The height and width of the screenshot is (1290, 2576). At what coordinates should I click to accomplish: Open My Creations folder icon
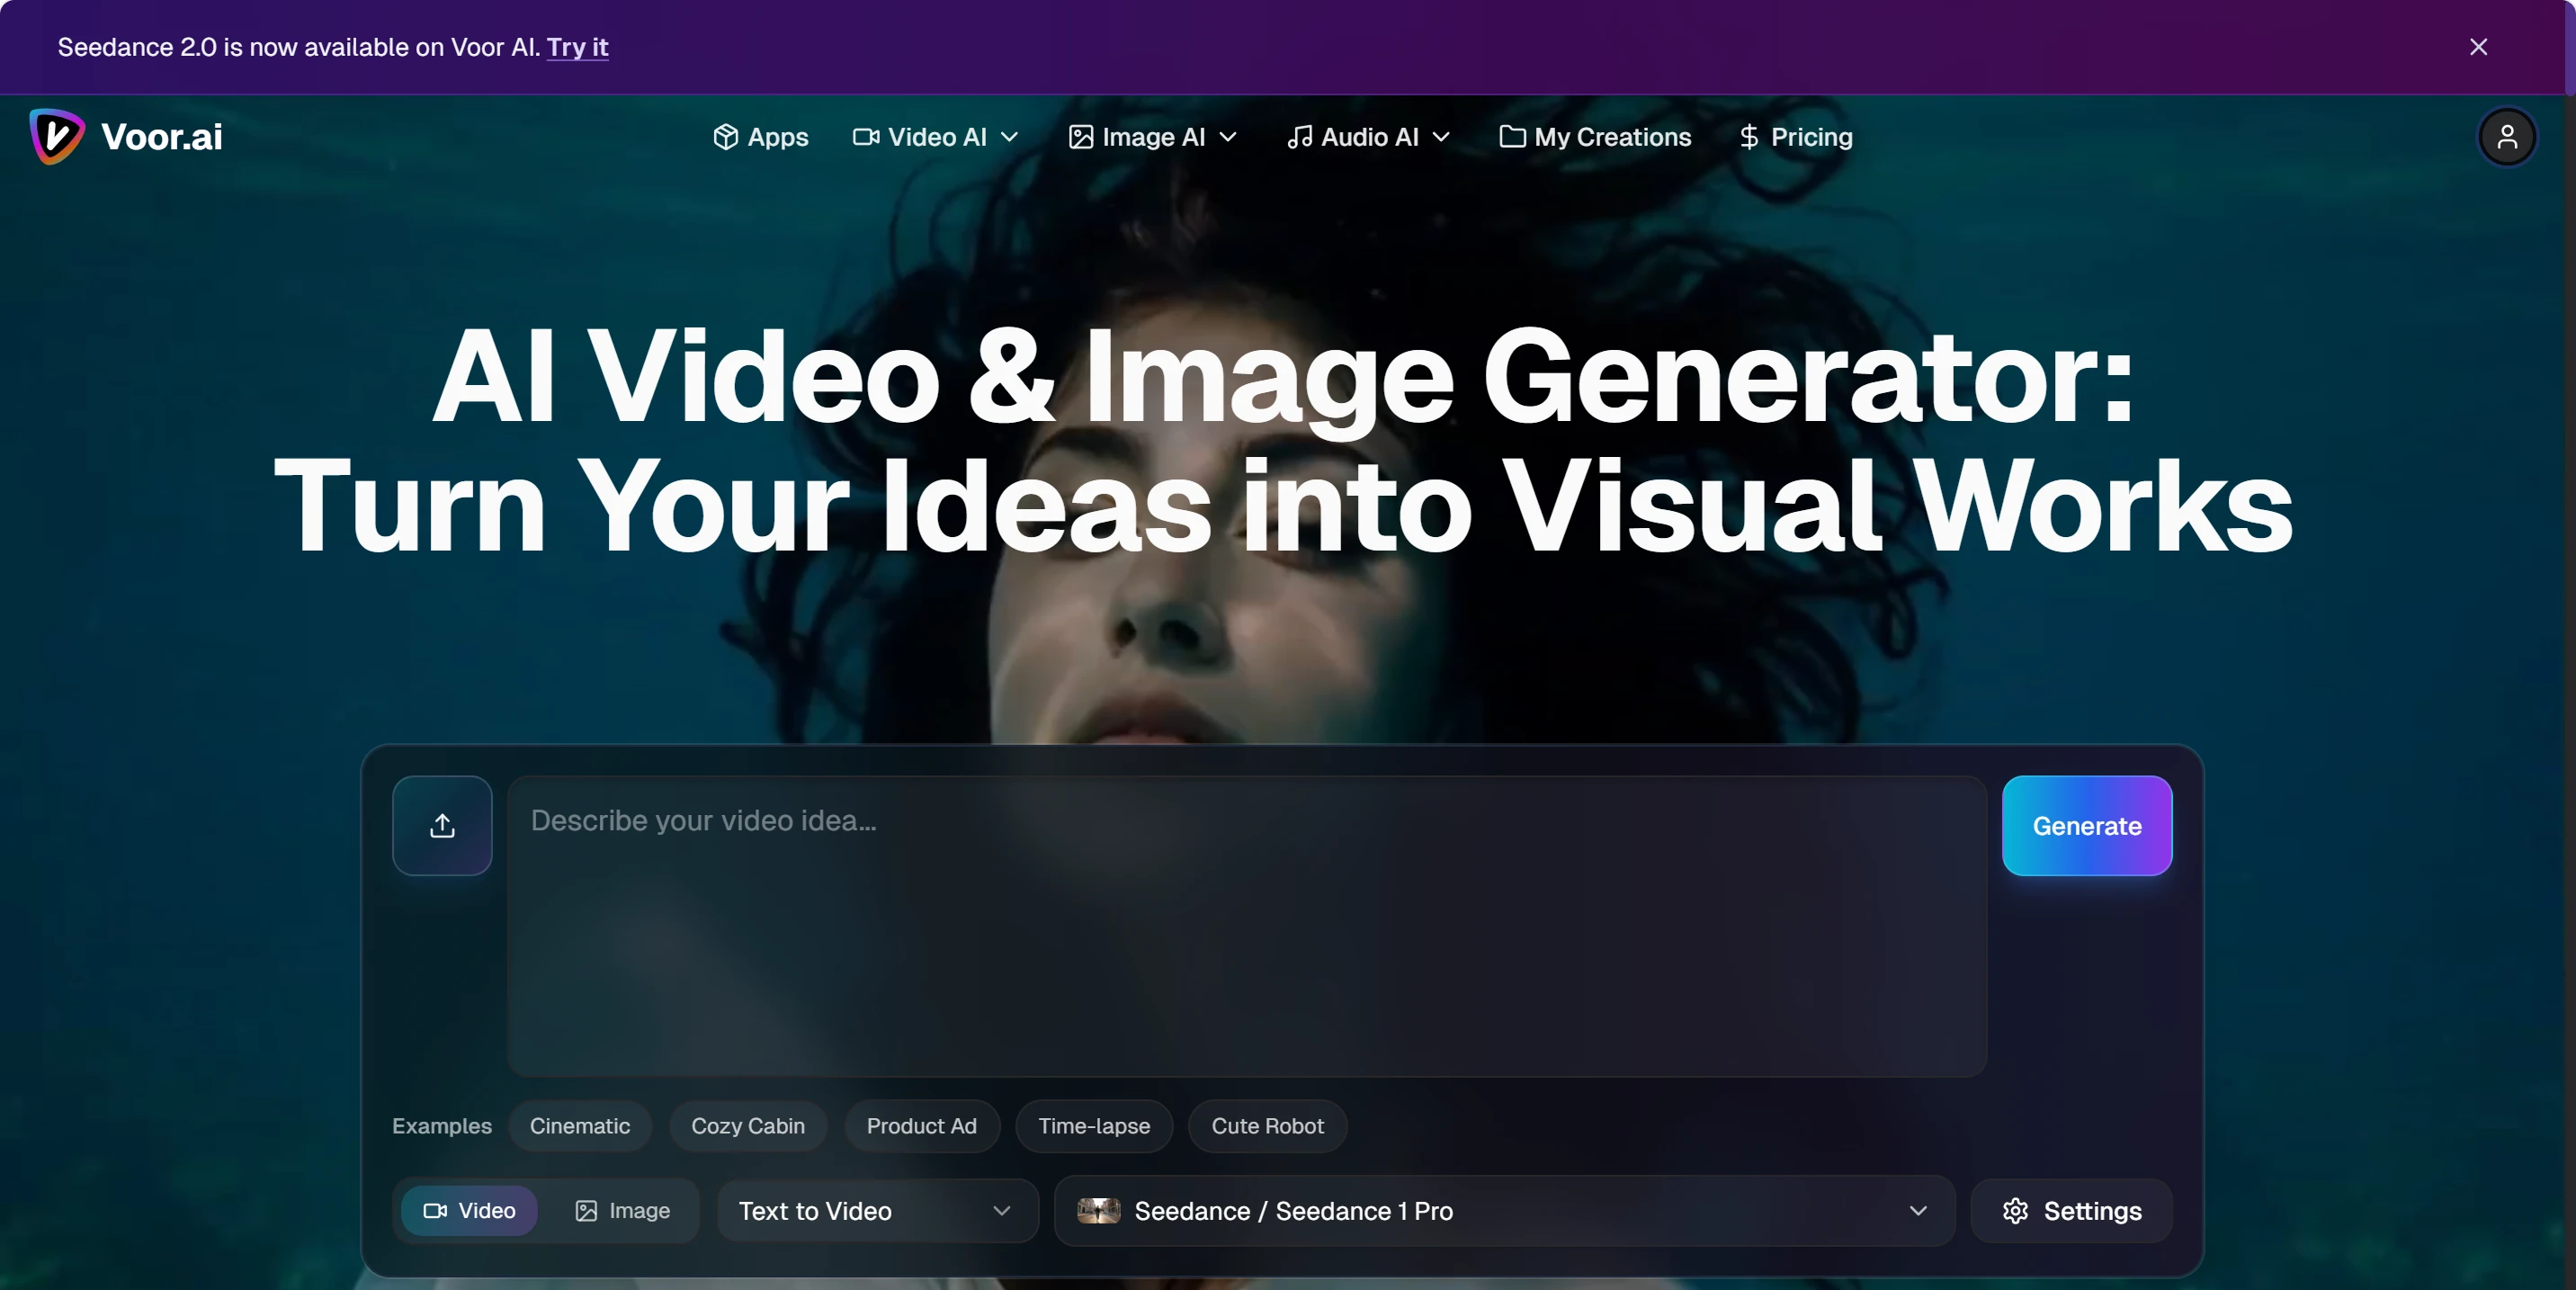(x=1512, y=137)
